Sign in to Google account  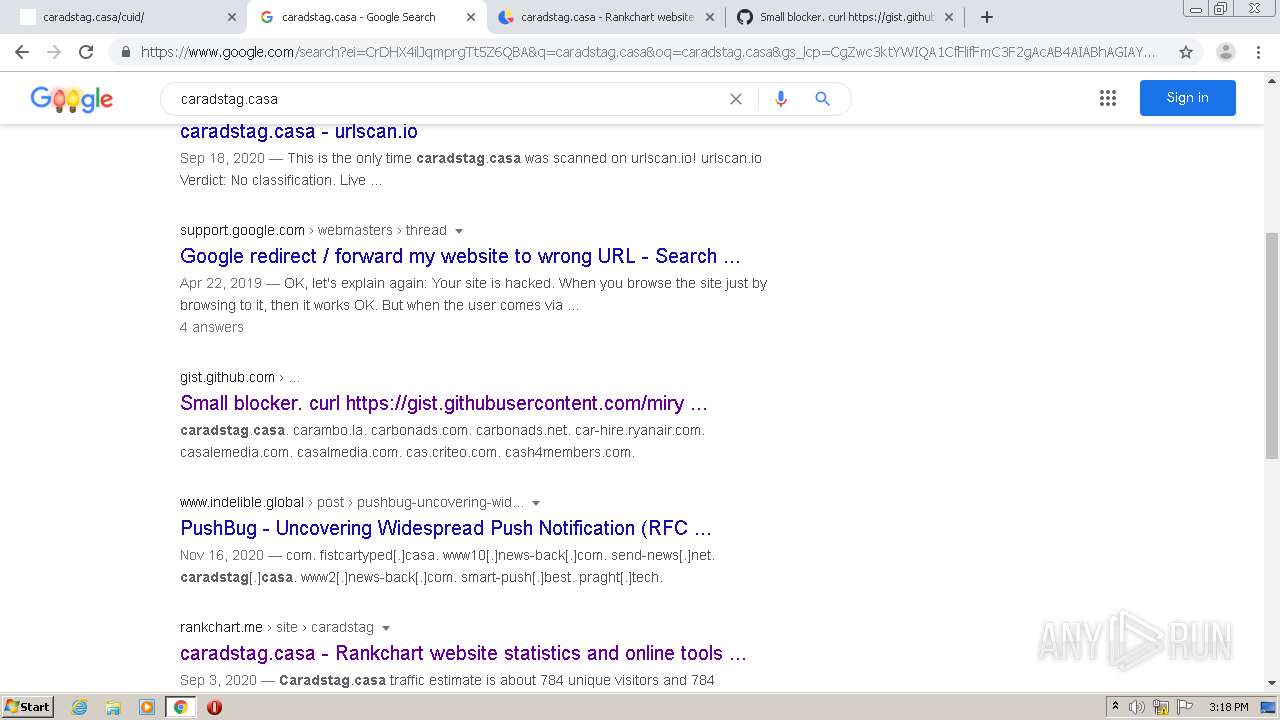point(1187,98)
